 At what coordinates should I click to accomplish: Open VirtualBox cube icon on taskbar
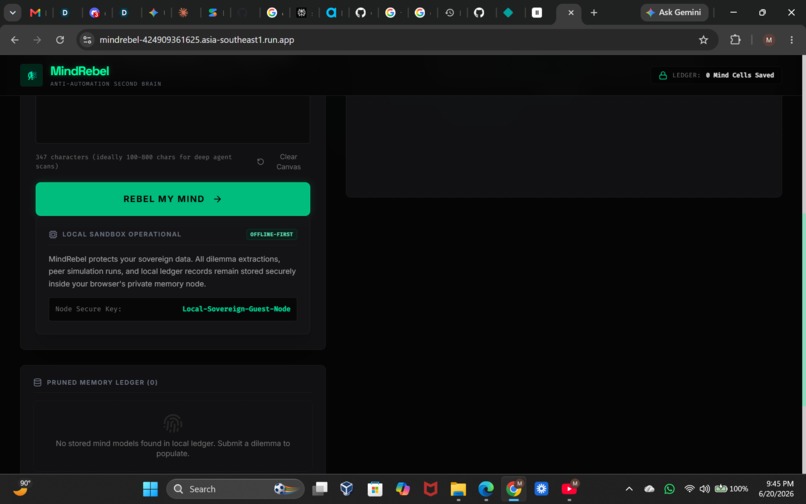(x=347, y=489)
